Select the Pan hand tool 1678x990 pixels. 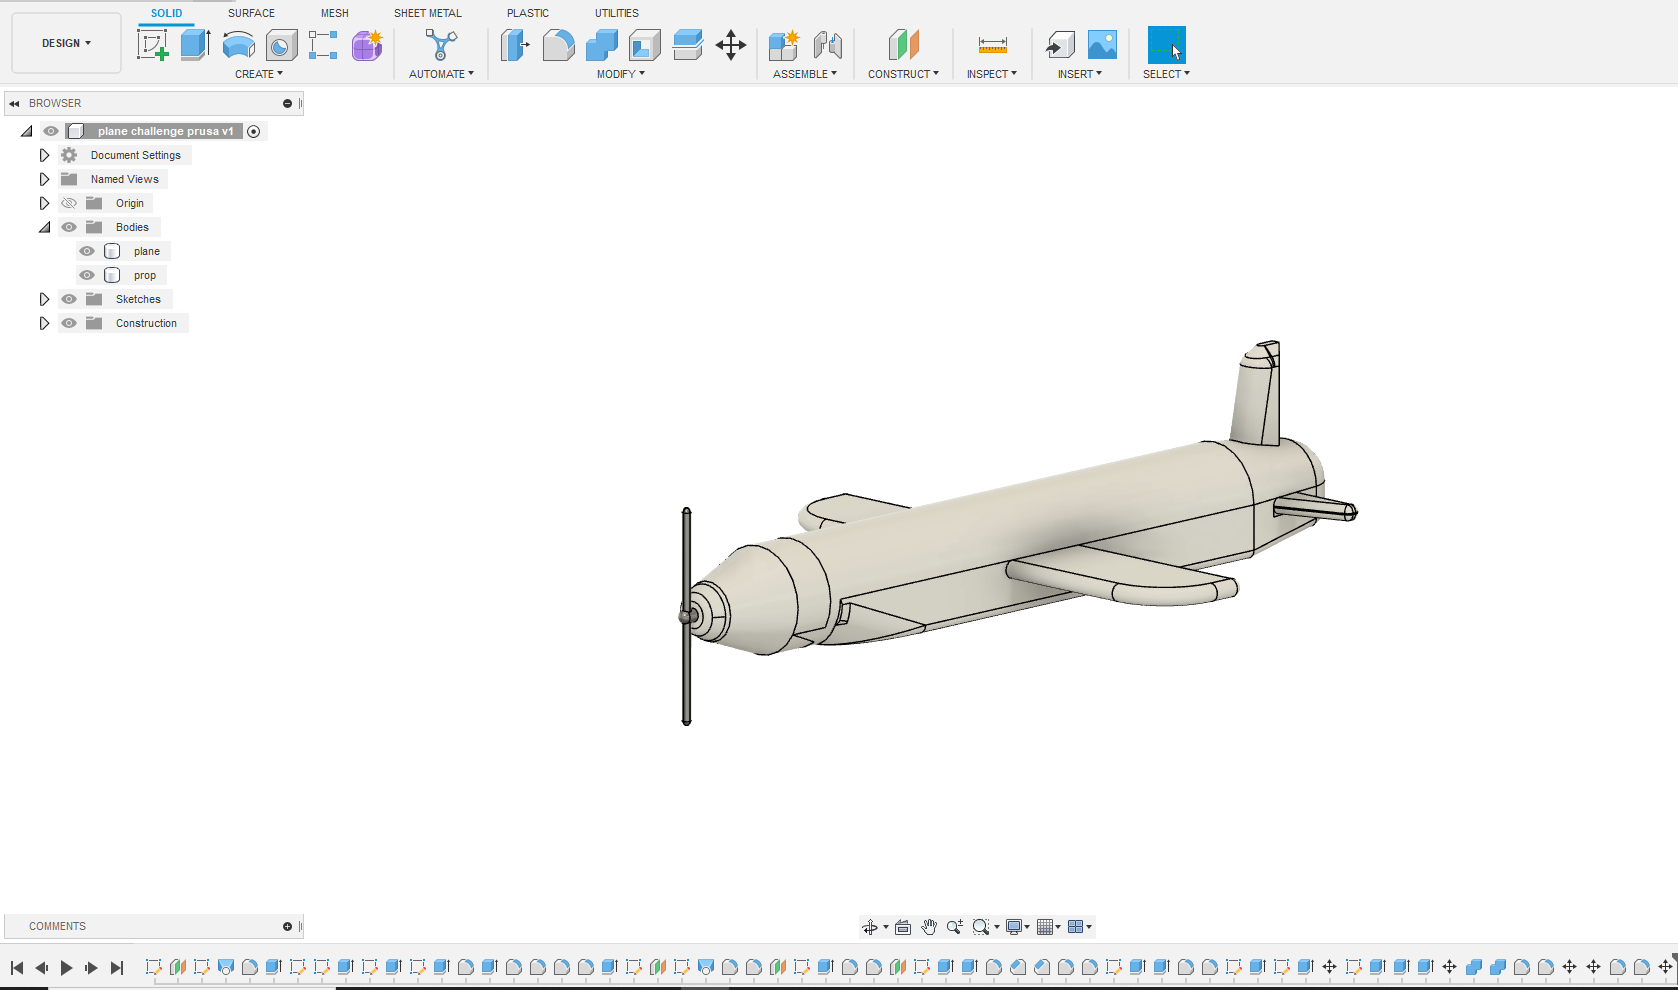click(929, 927)
